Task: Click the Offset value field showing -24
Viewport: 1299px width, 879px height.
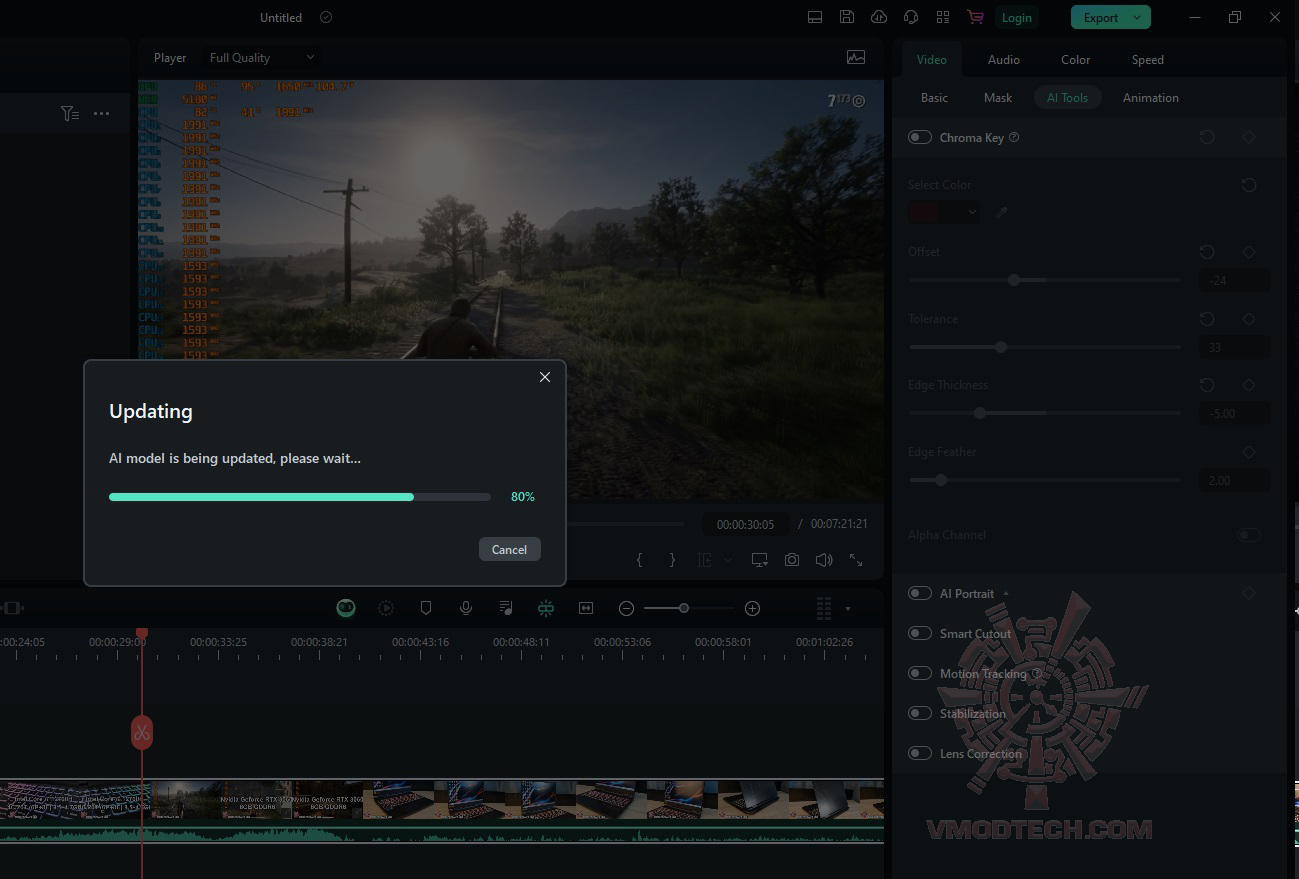Action: [x=1234, y=280]
